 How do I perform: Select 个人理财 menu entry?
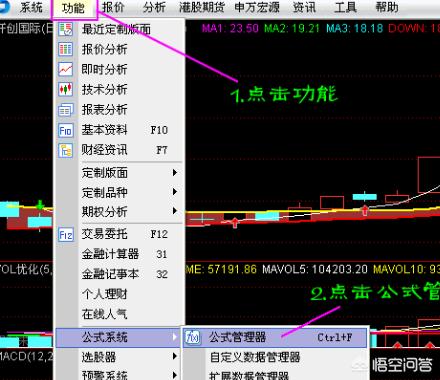(105, 294)
